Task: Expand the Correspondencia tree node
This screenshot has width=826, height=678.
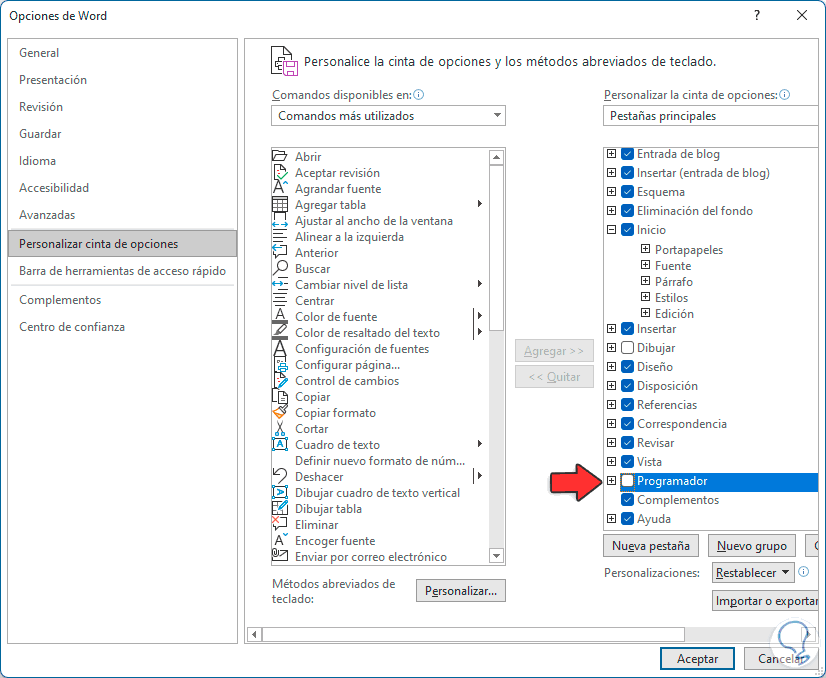Action: [x=611, y=424]
